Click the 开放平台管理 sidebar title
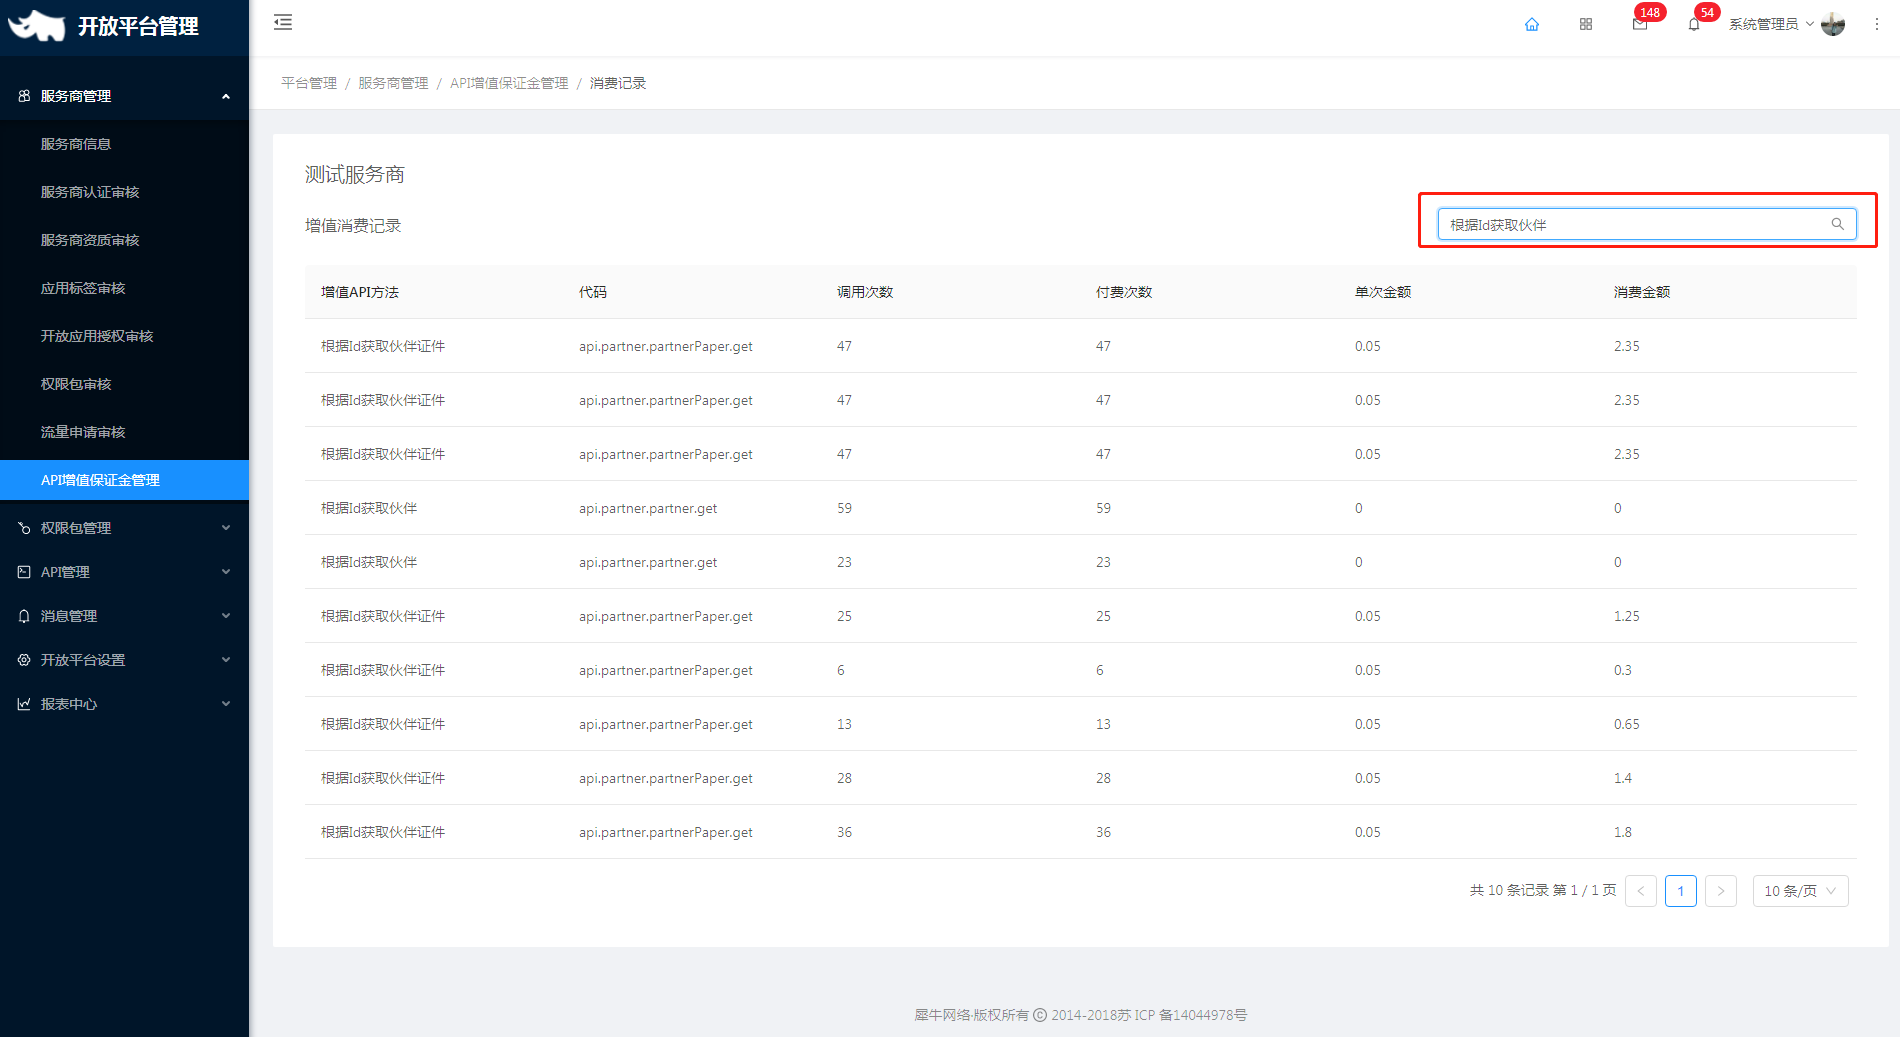This screenshot has height=1037, width=1900. pos(138,27)
